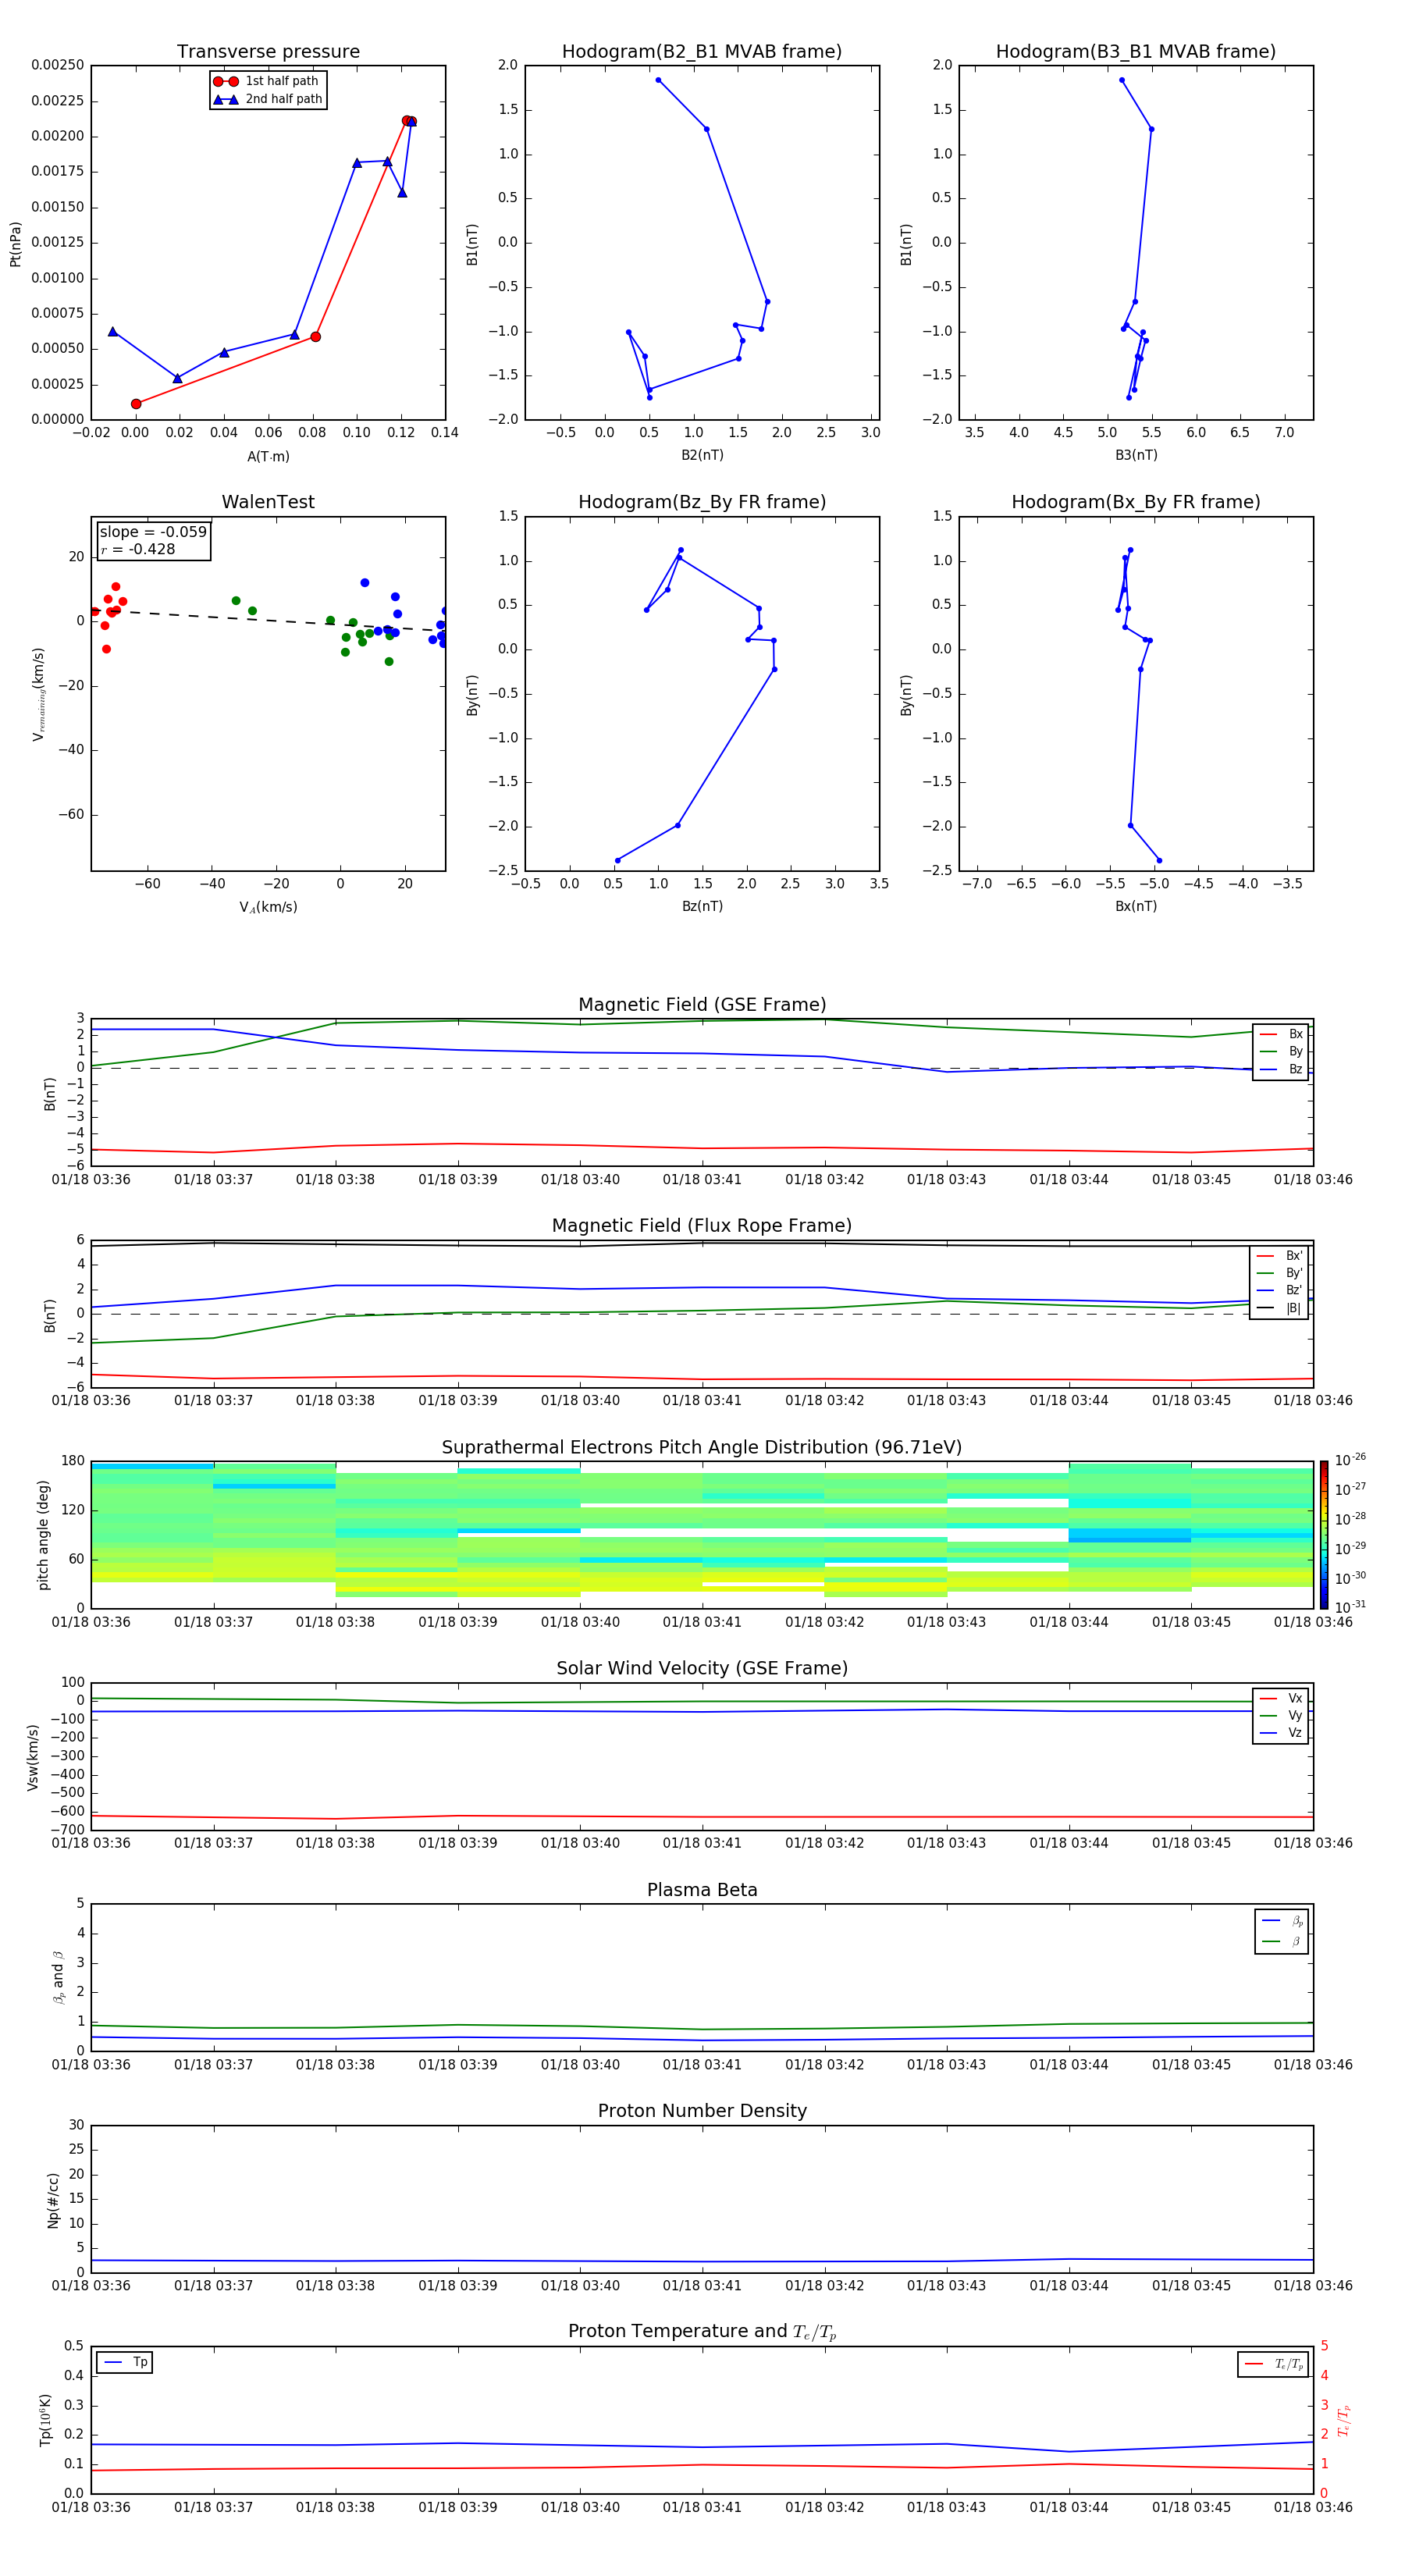
Task: Click the 'Plasma Beta' plot title
Action: (x=702, y=1891)
